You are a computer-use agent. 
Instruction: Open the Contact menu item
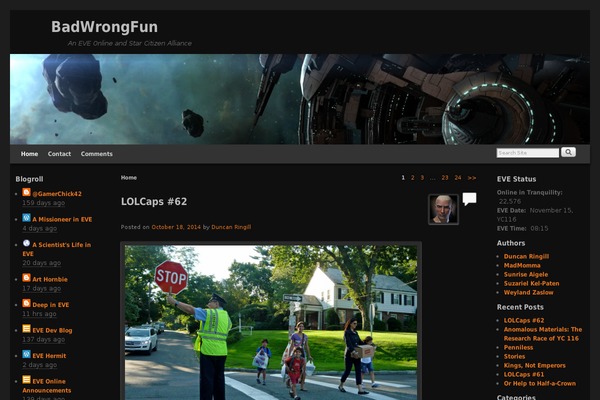click(x=59, y=154)
